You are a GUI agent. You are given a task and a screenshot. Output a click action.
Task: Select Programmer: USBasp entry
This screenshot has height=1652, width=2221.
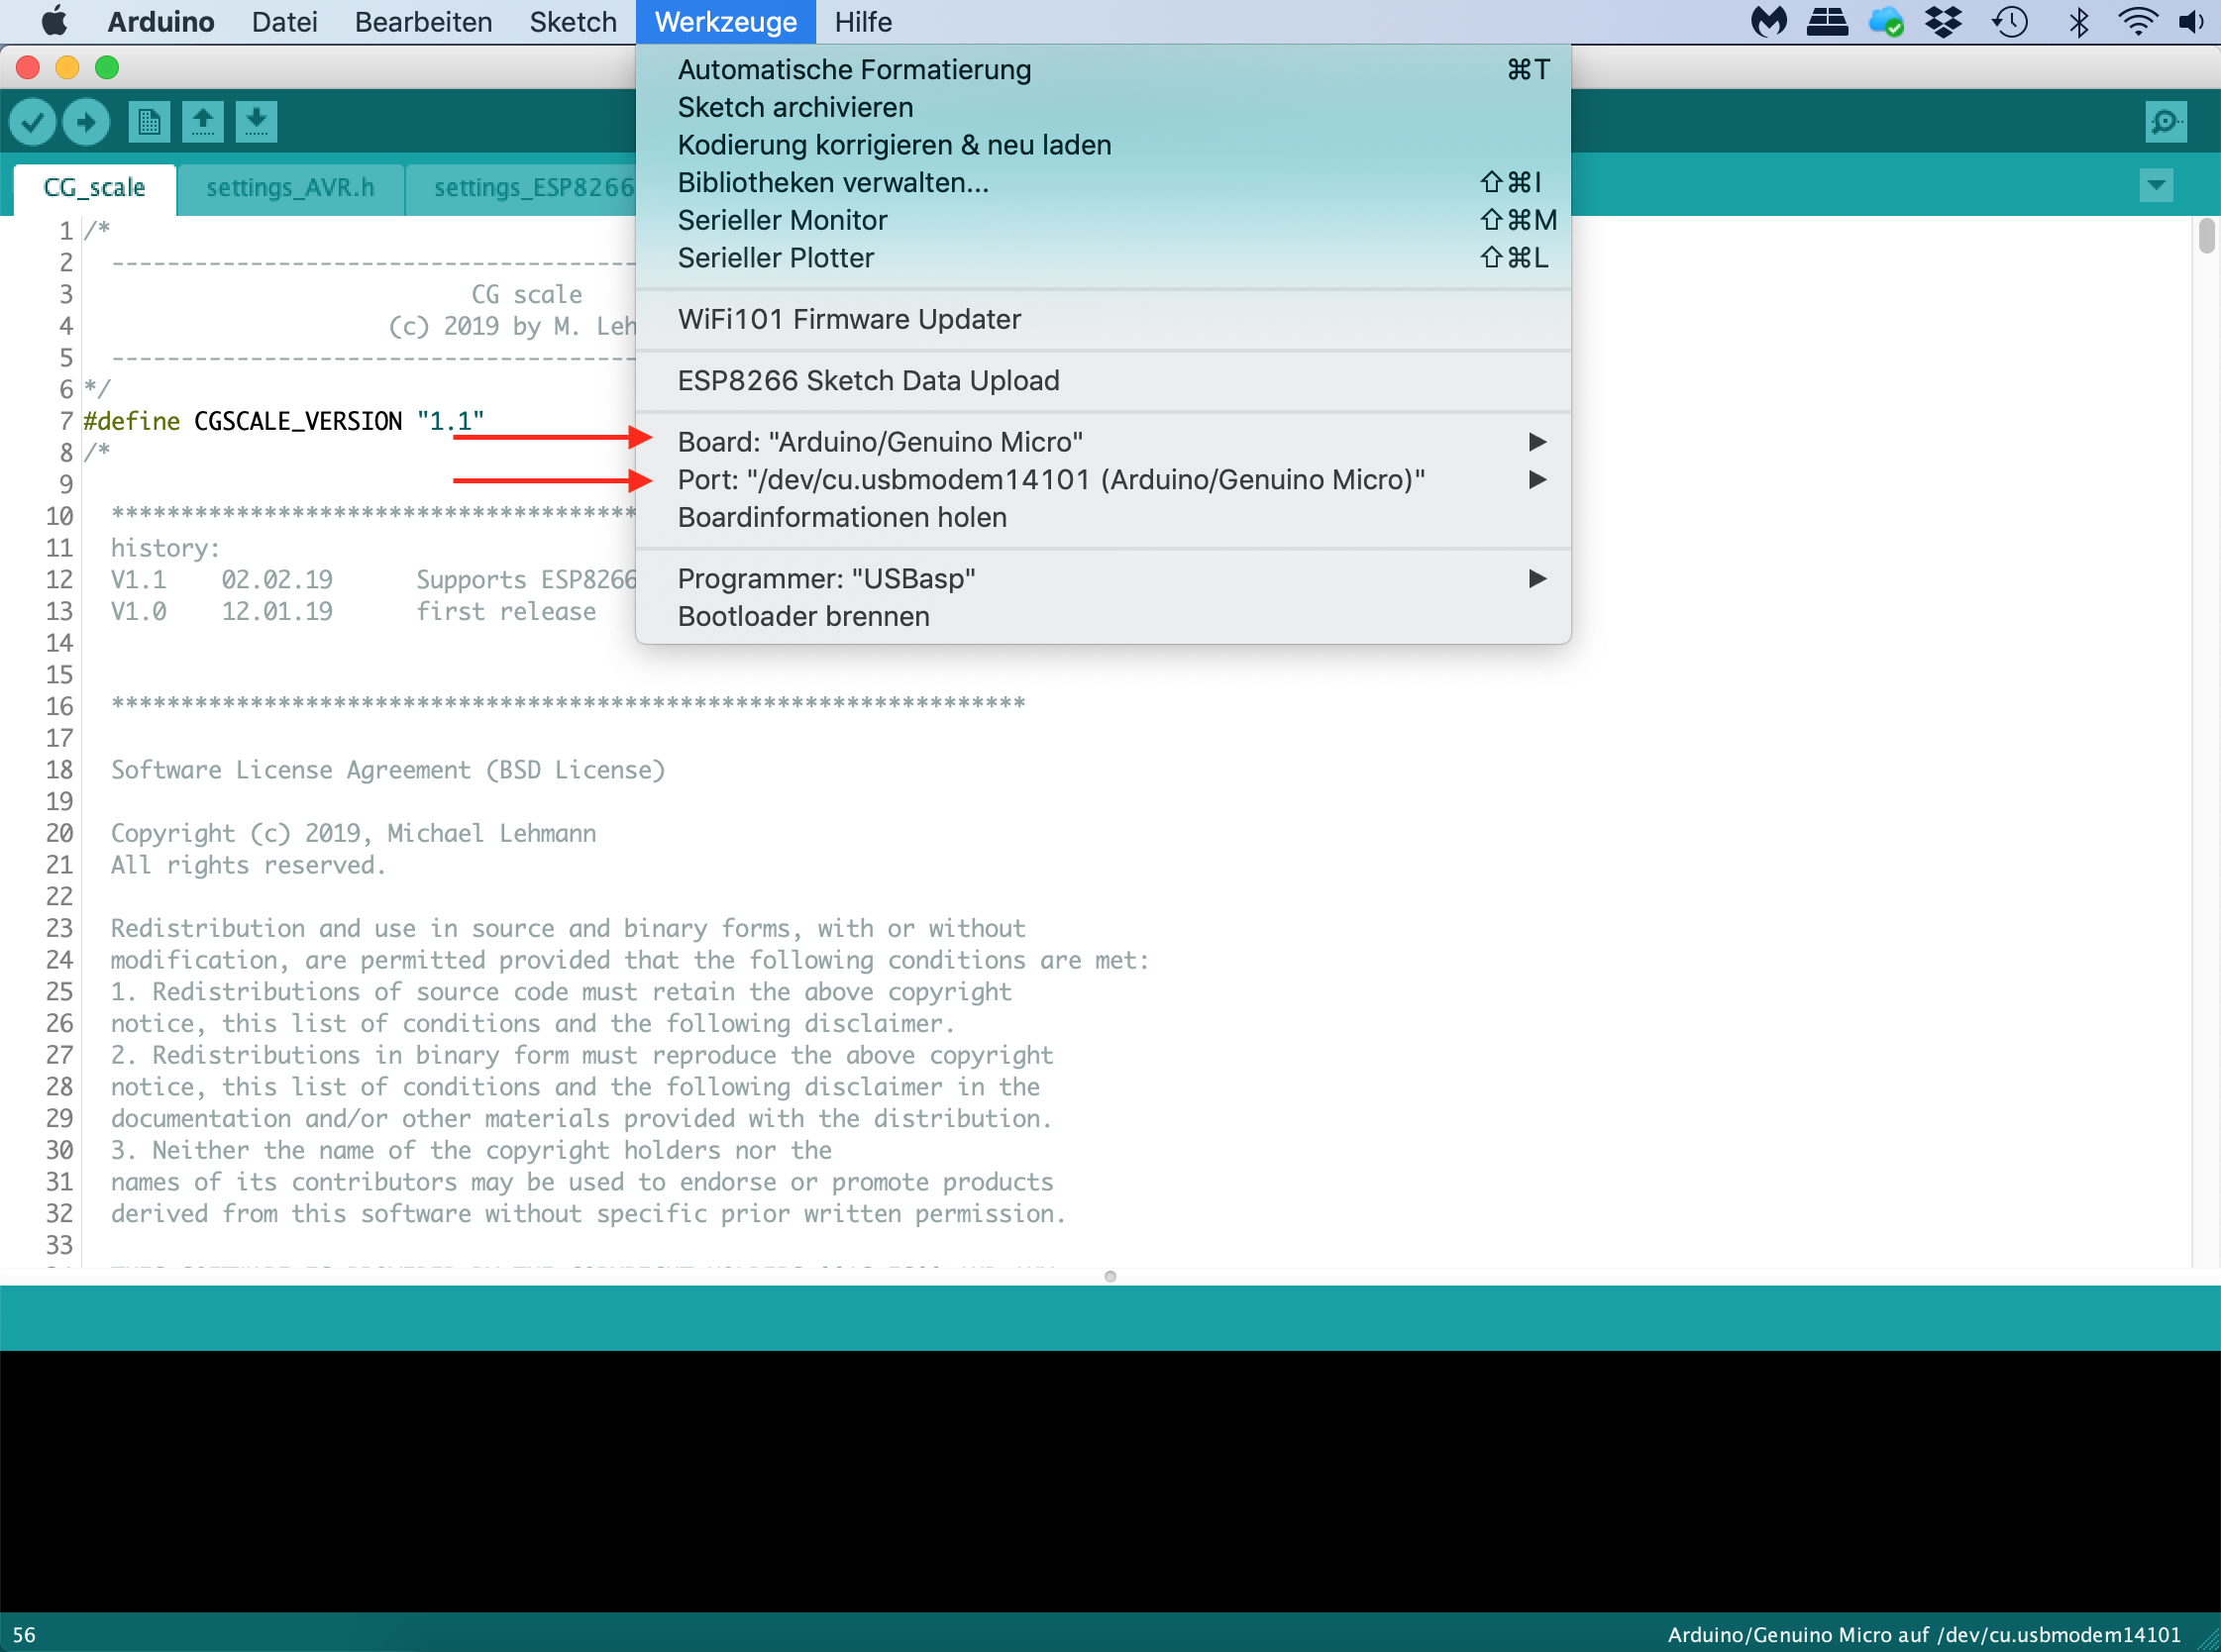1103,579
